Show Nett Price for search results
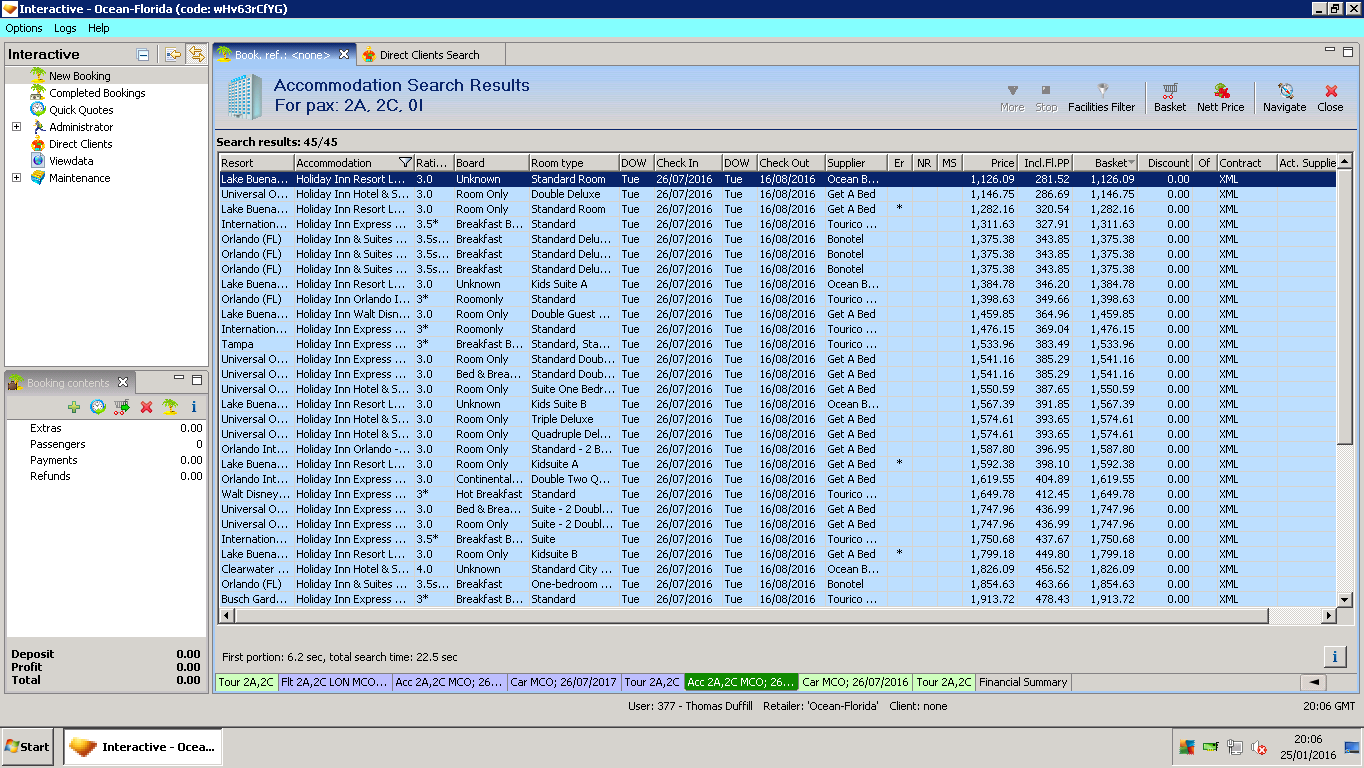The height and width of the screenshot is (768, 1364). tap(1220, 97)
